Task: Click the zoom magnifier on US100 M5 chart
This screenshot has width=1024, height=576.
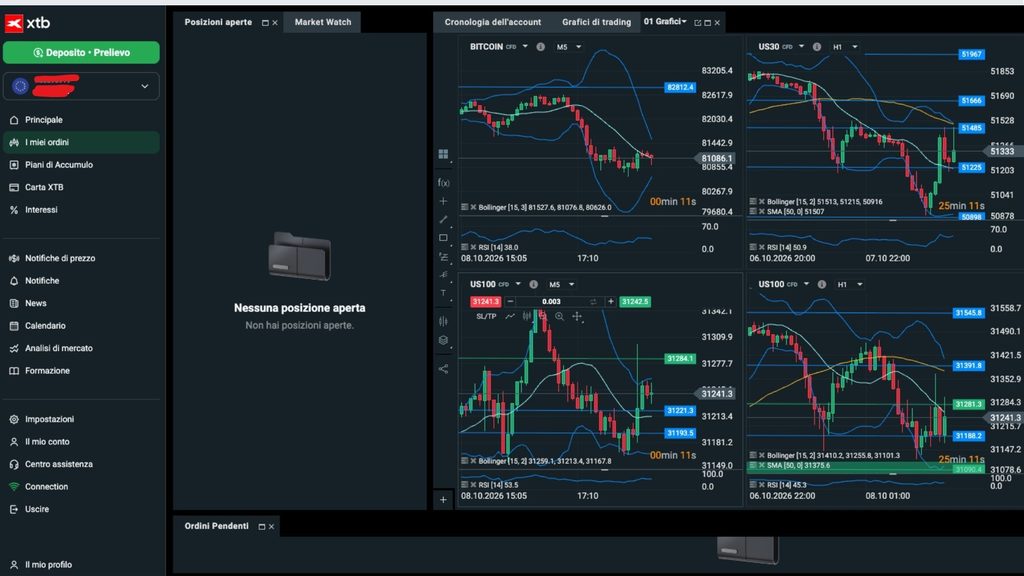Action: point(560,317)
